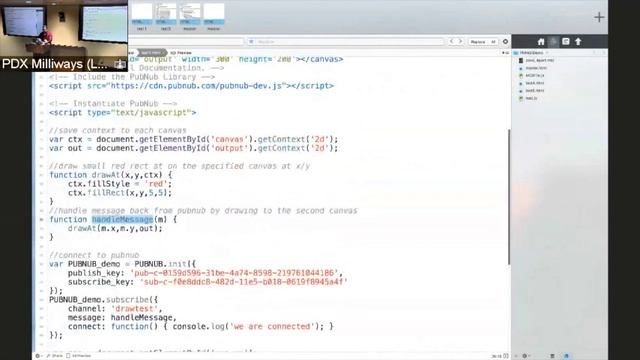Open the third file with green js icon

tap(531, 76)
